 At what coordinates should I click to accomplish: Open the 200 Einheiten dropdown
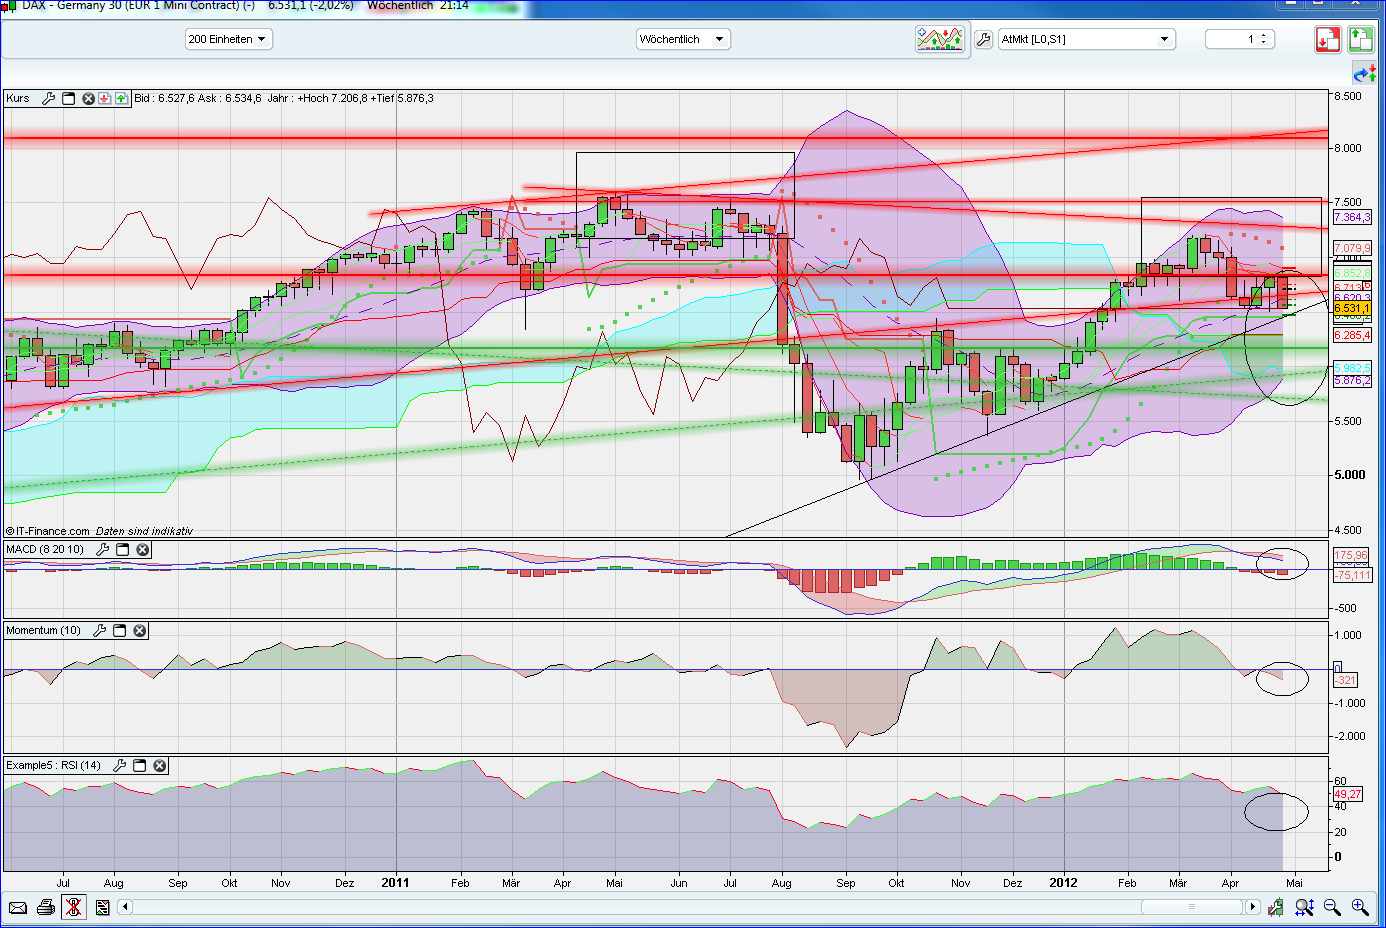[231, 38]
